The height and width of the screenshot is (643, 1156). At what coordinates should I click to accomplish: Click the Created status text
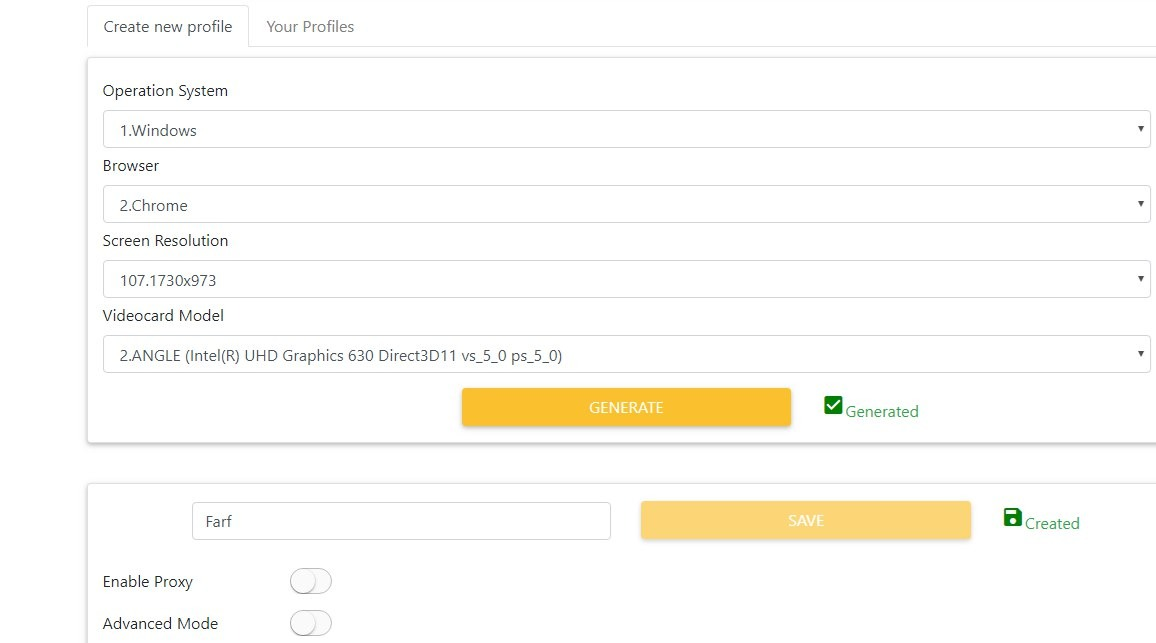pos(1052,523)
